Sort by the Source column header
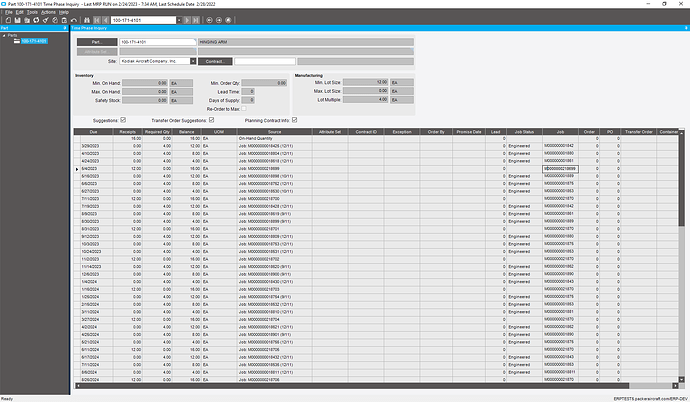 [x=274, y=132]
